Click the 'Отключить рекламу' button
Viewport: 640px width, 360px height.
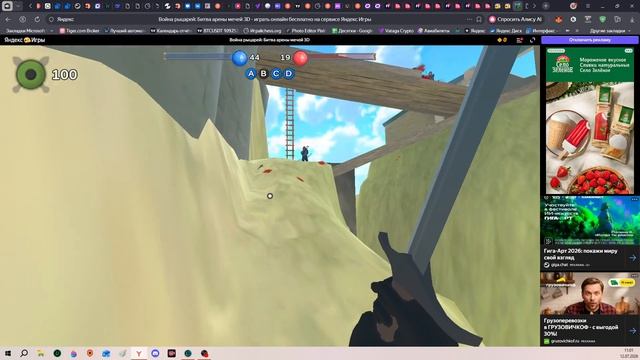(x=589, y=40)
